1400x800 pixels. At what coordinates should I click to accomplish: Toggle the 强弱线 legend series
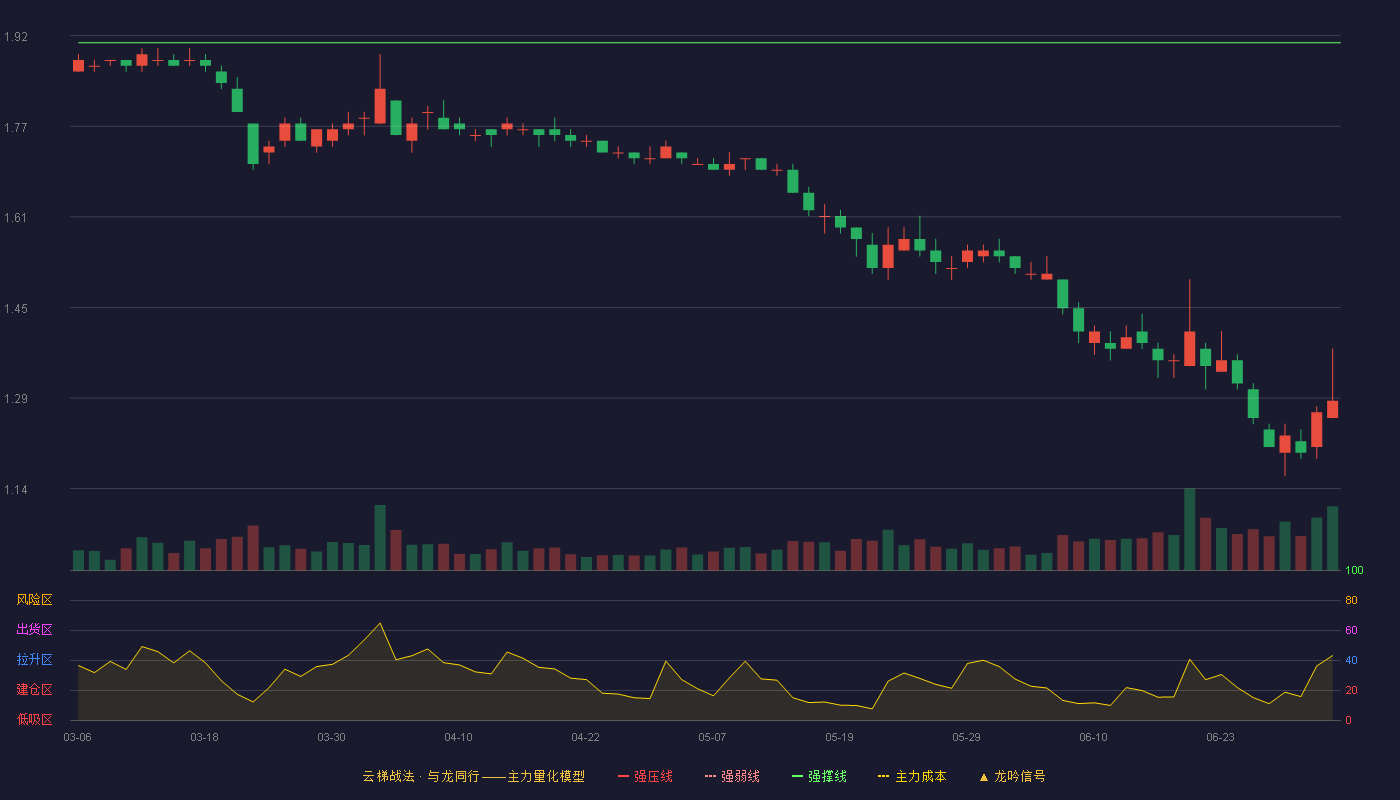(x=732, y=776)
